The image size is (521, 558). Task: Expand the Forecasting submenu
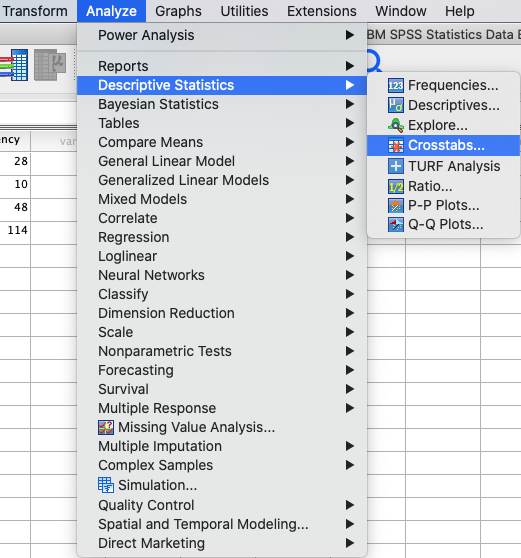click(x=222, y=370)
